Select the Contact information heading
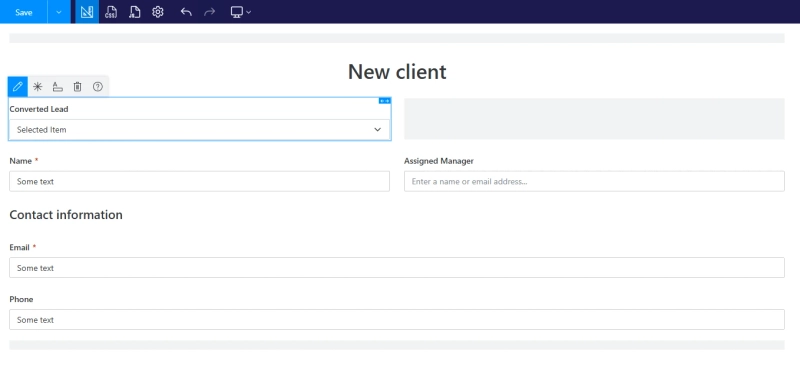 point(66,215)
